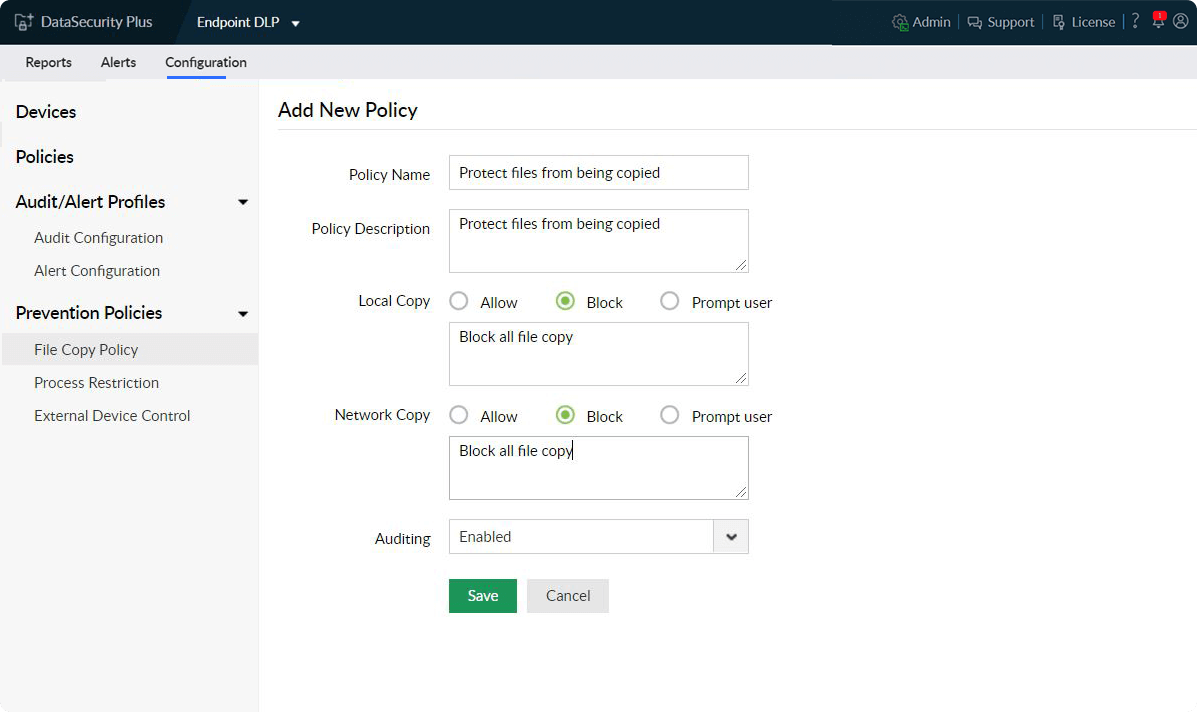Switch to the Reports tab
1197x712 pixels.
pos(48,62)
